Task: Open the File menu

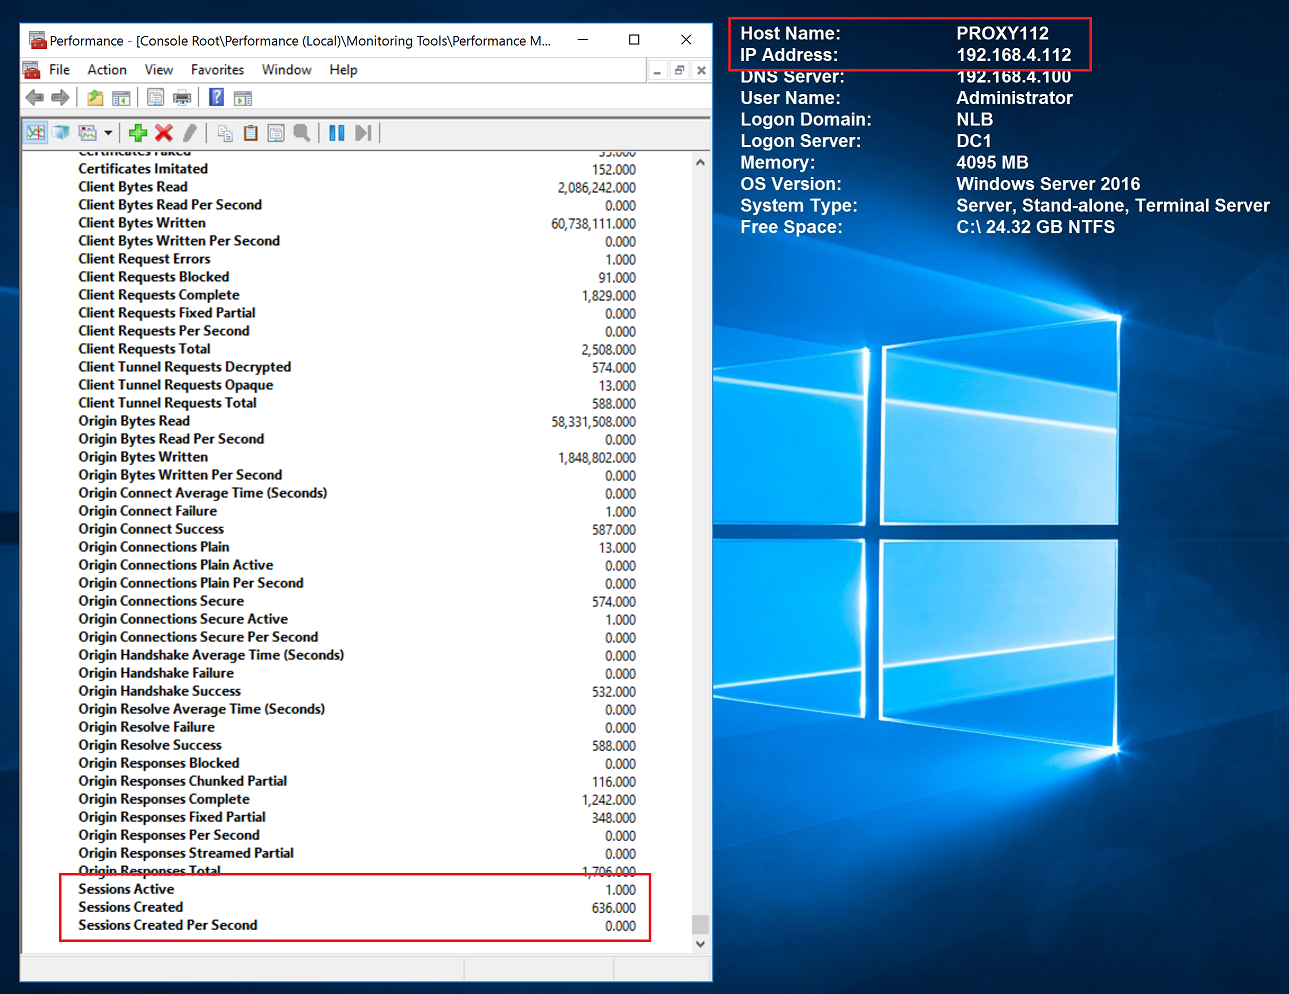Action: pos(60,70)
